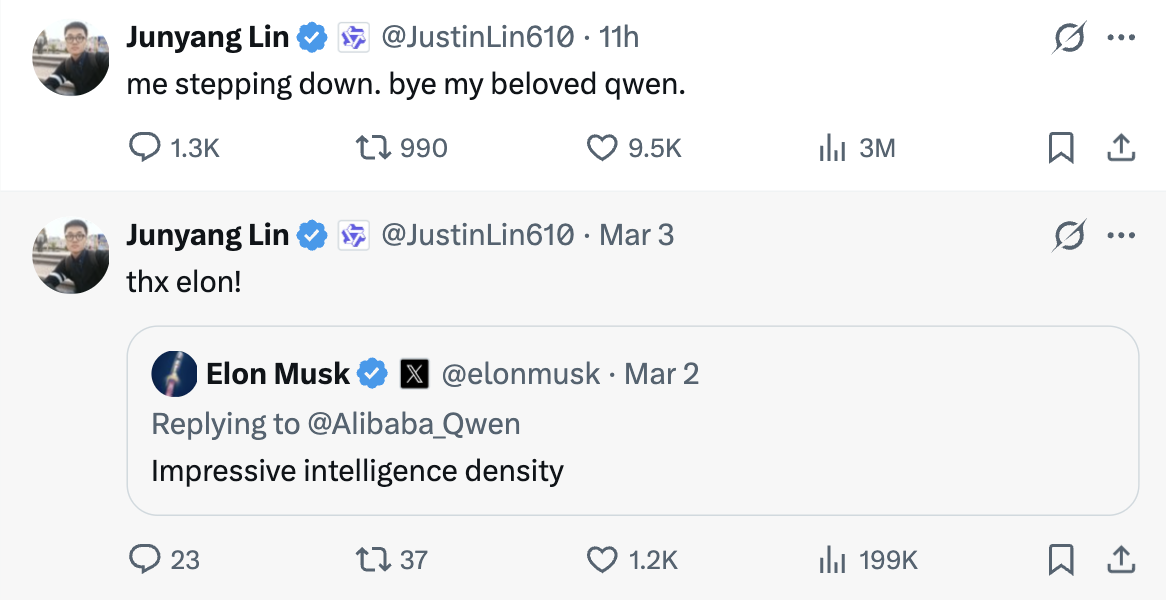Open Grok actions on 'thx elon!' post

pyautogui.click(x=1069, y=236)
